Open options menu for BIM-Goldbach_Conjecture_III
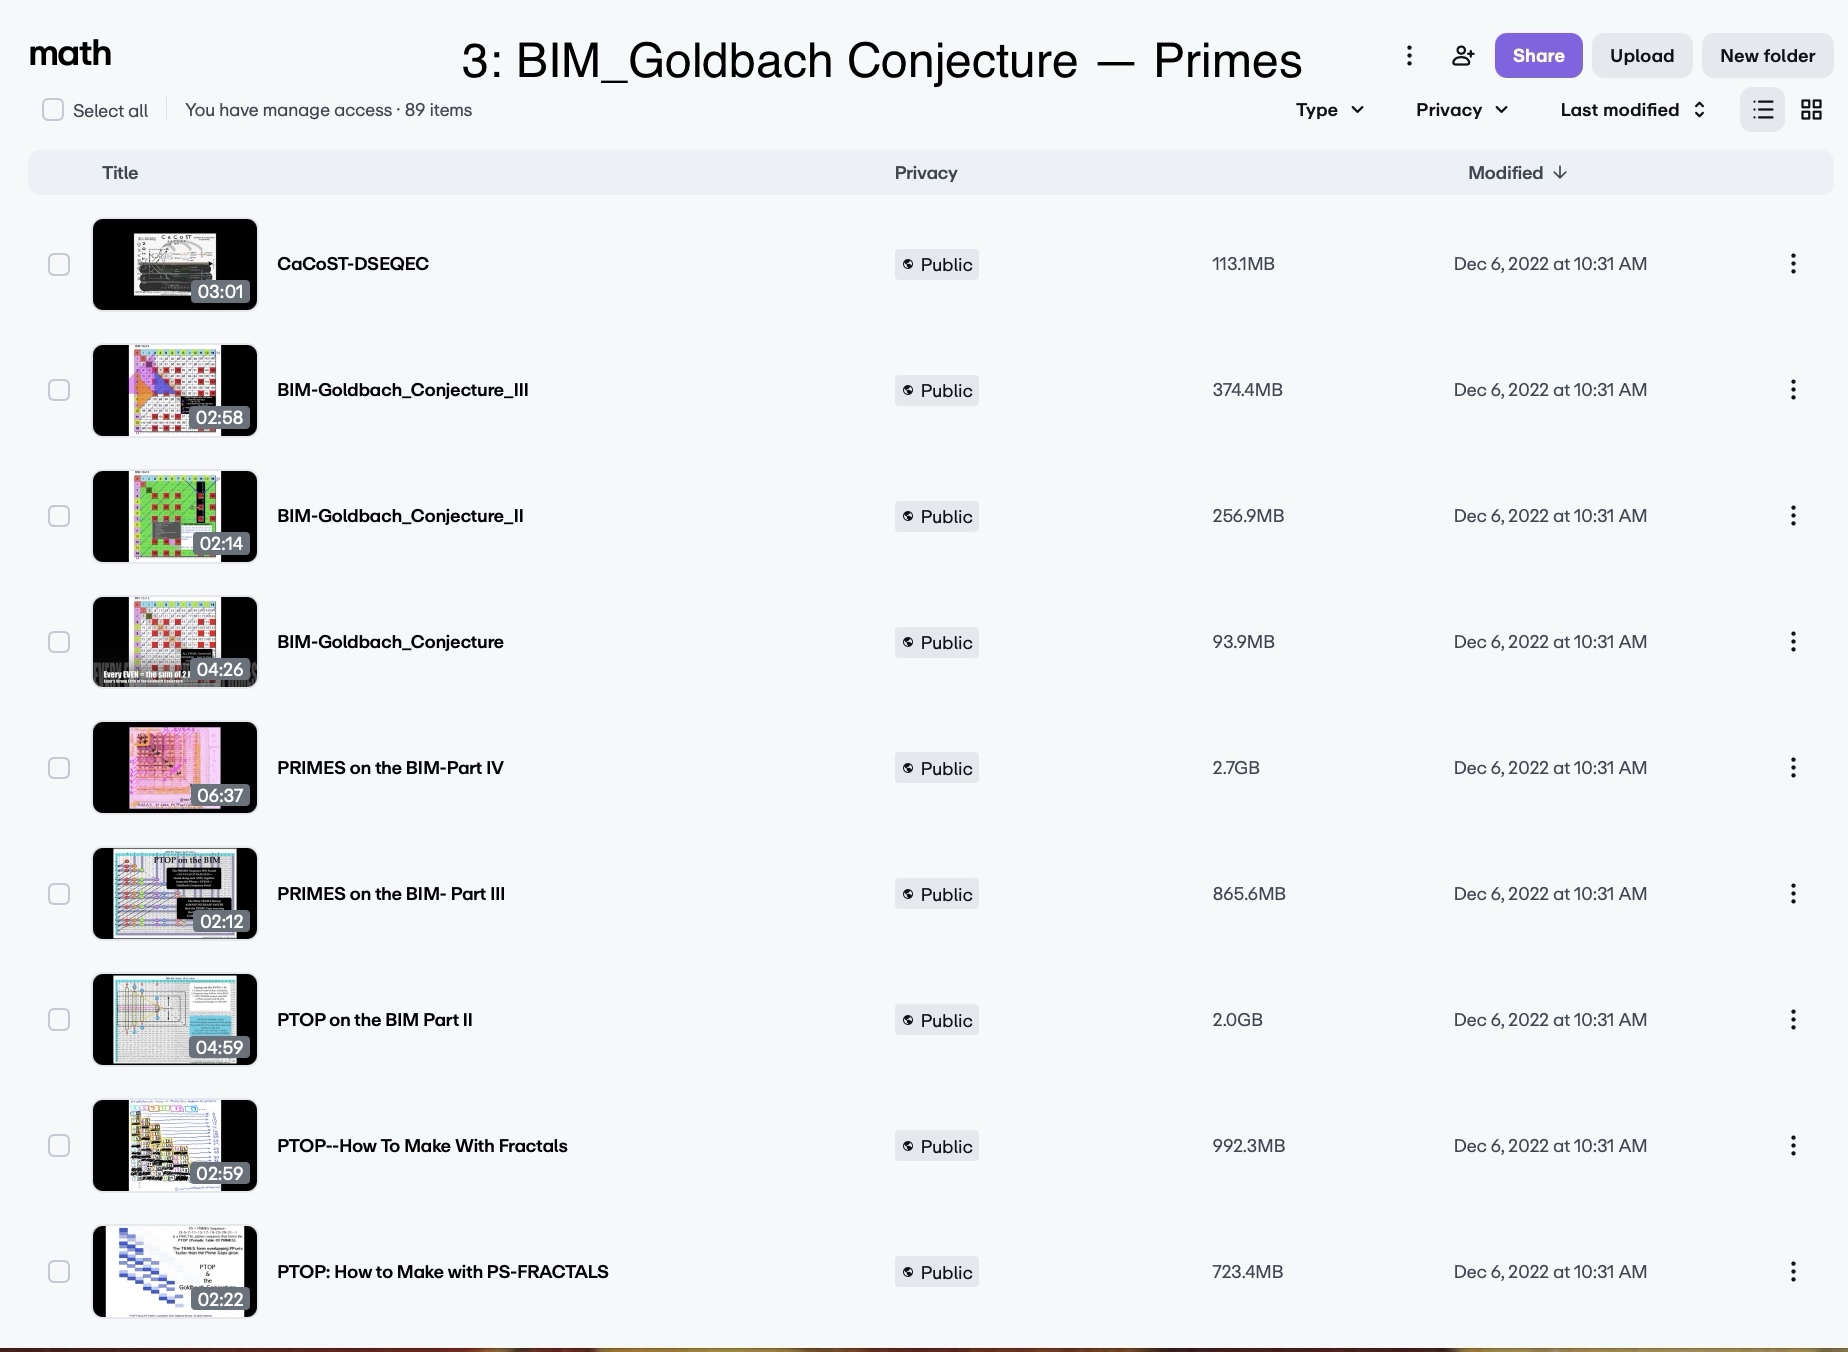 point(1793,390)
